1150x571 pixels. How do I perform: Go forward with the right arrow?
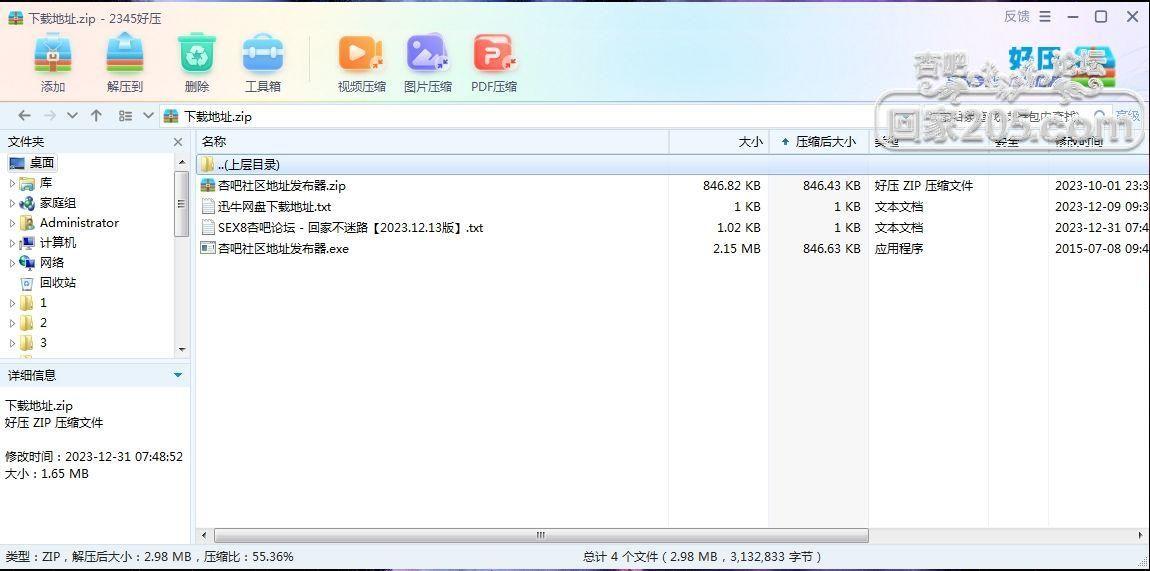(x=49, y=116)
